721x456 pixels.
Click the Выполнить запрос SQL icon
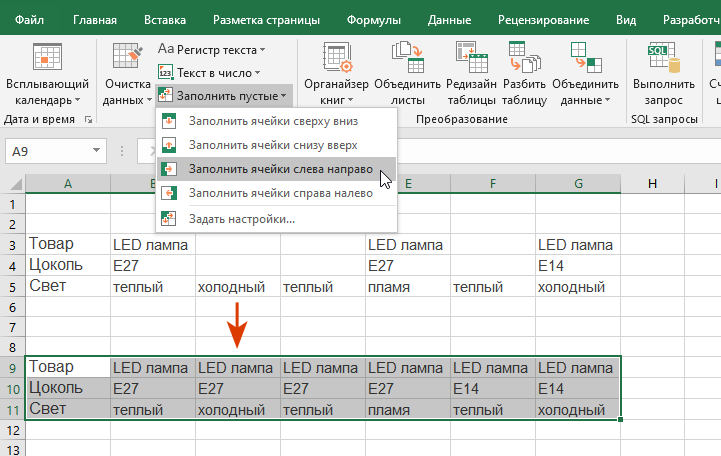[x=663, y=58]
